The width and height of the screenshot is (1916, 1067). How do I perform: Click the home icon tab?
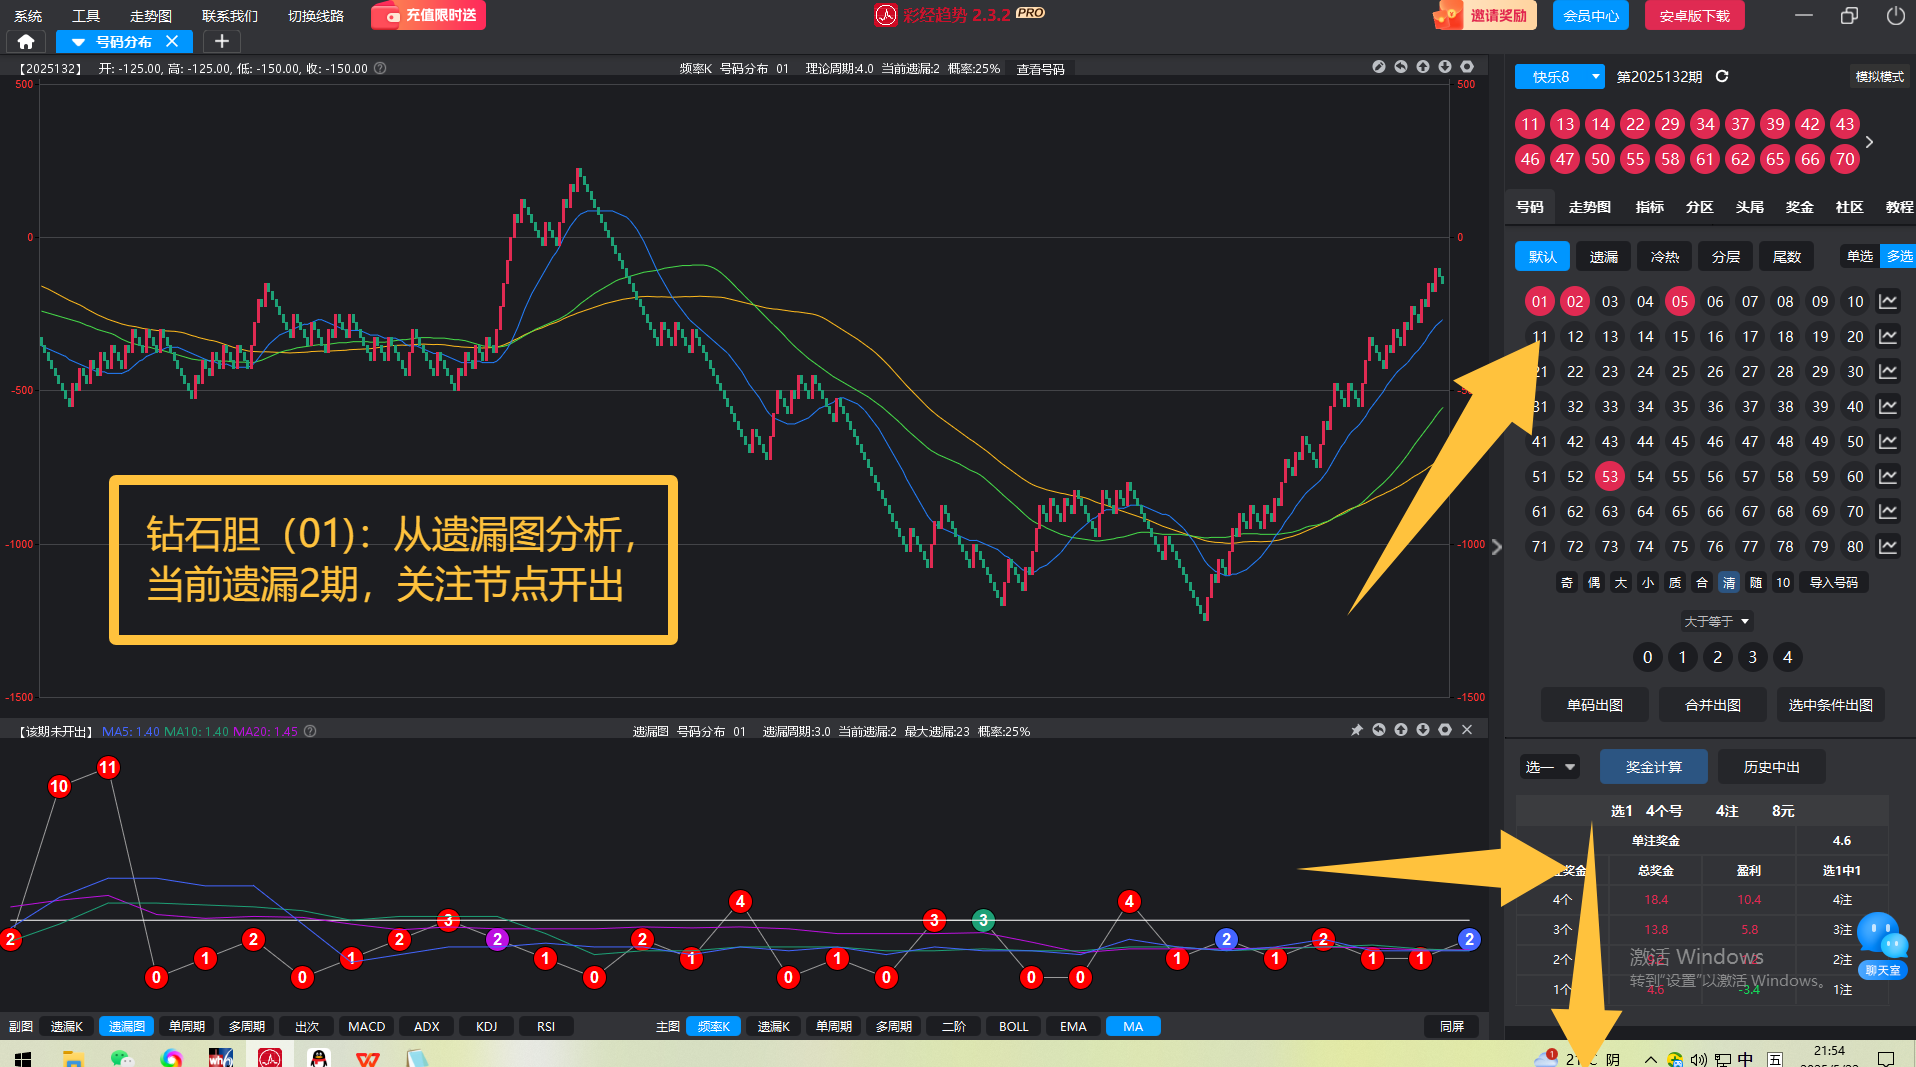pyautogui.click(x=26, y=41)
